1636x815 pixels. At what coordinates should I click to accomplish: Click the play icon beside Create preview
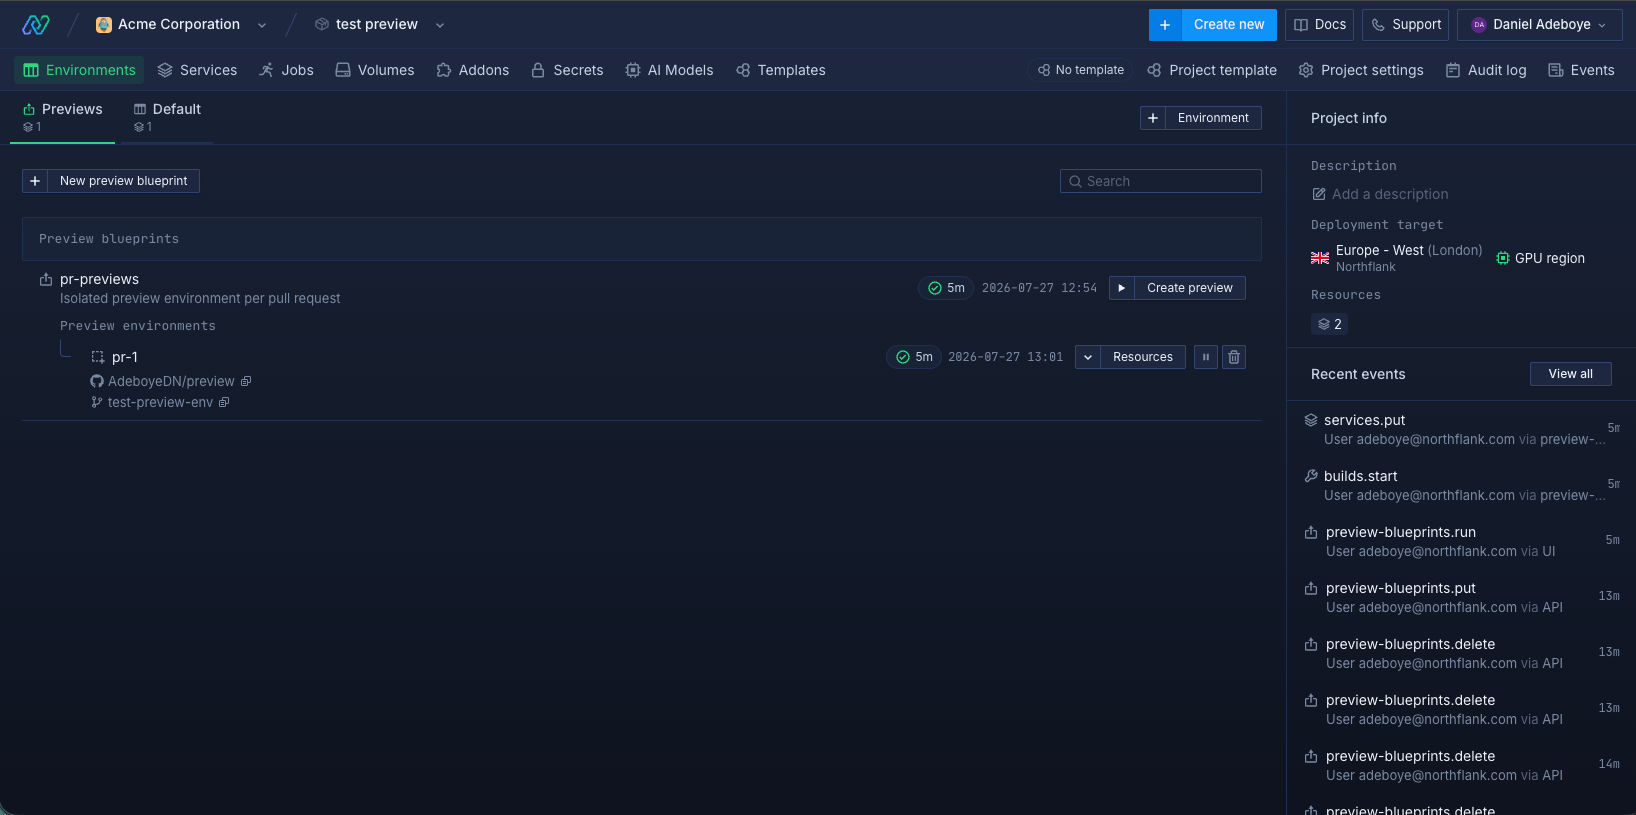(1122, 288)
